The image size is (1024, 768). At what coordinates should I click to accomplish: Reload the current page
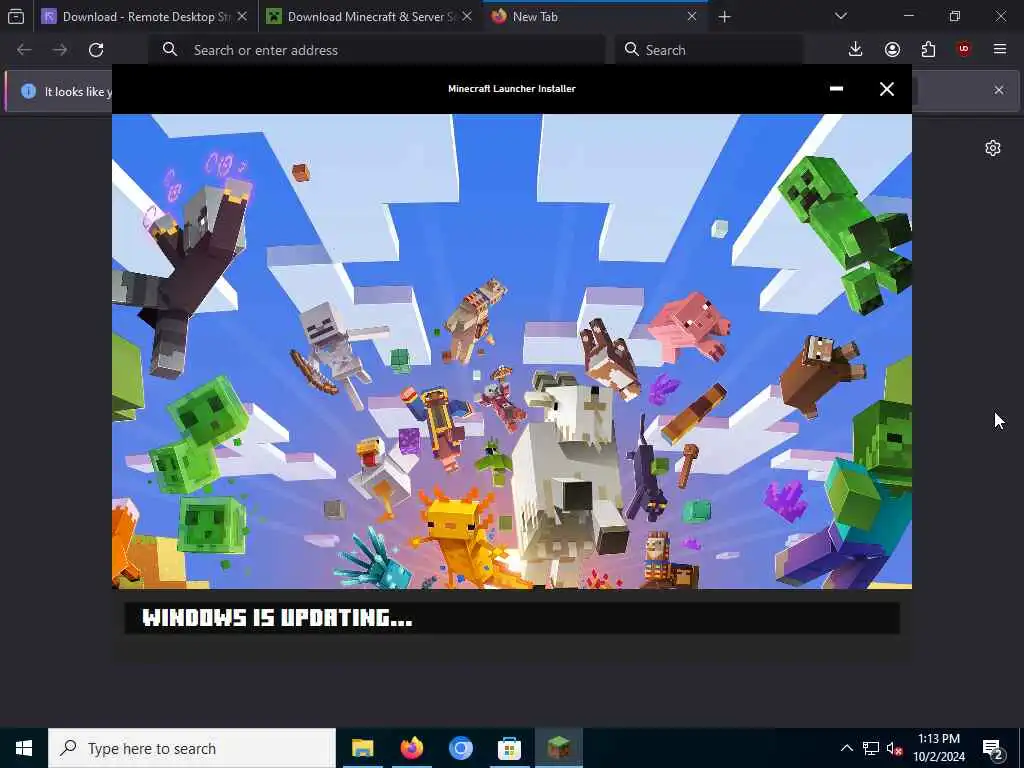tap(96, 50)
